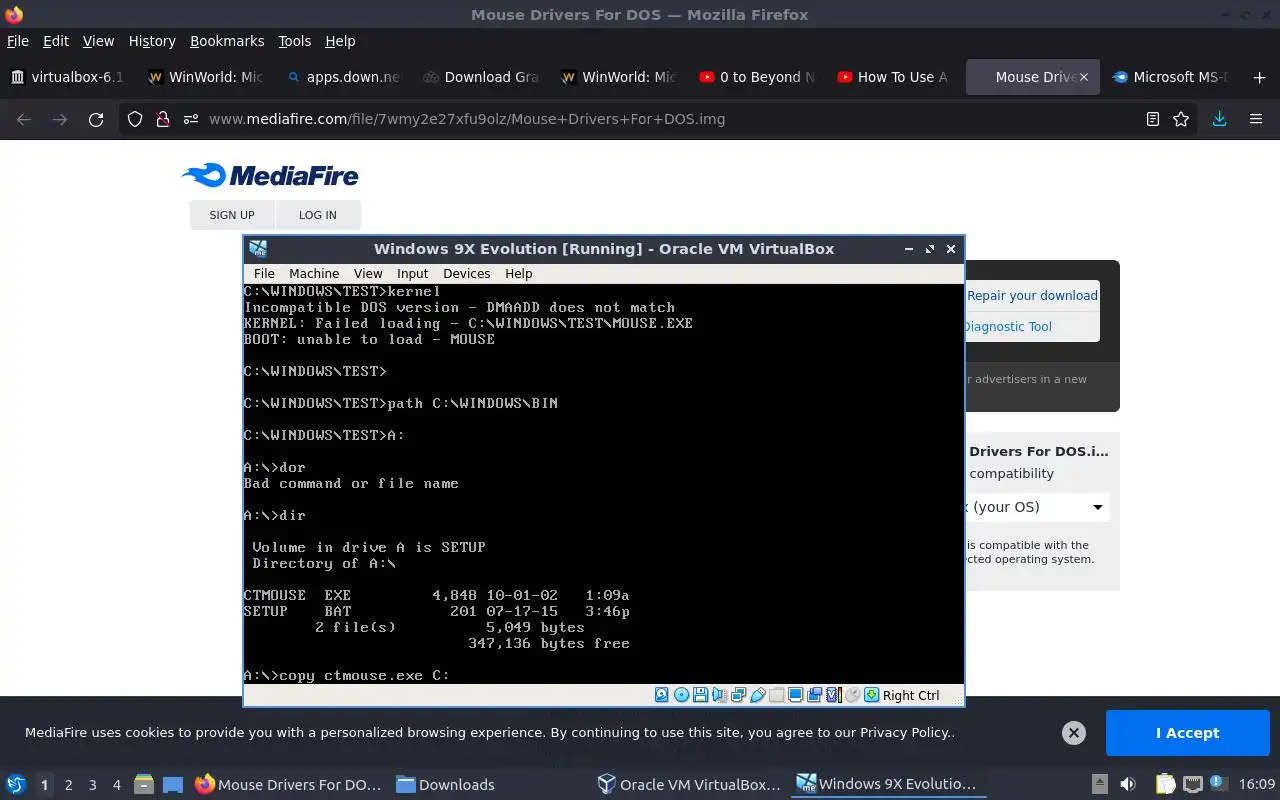Click Repair your download link
Screen dimensions: 1280x800
point(1032,296)
